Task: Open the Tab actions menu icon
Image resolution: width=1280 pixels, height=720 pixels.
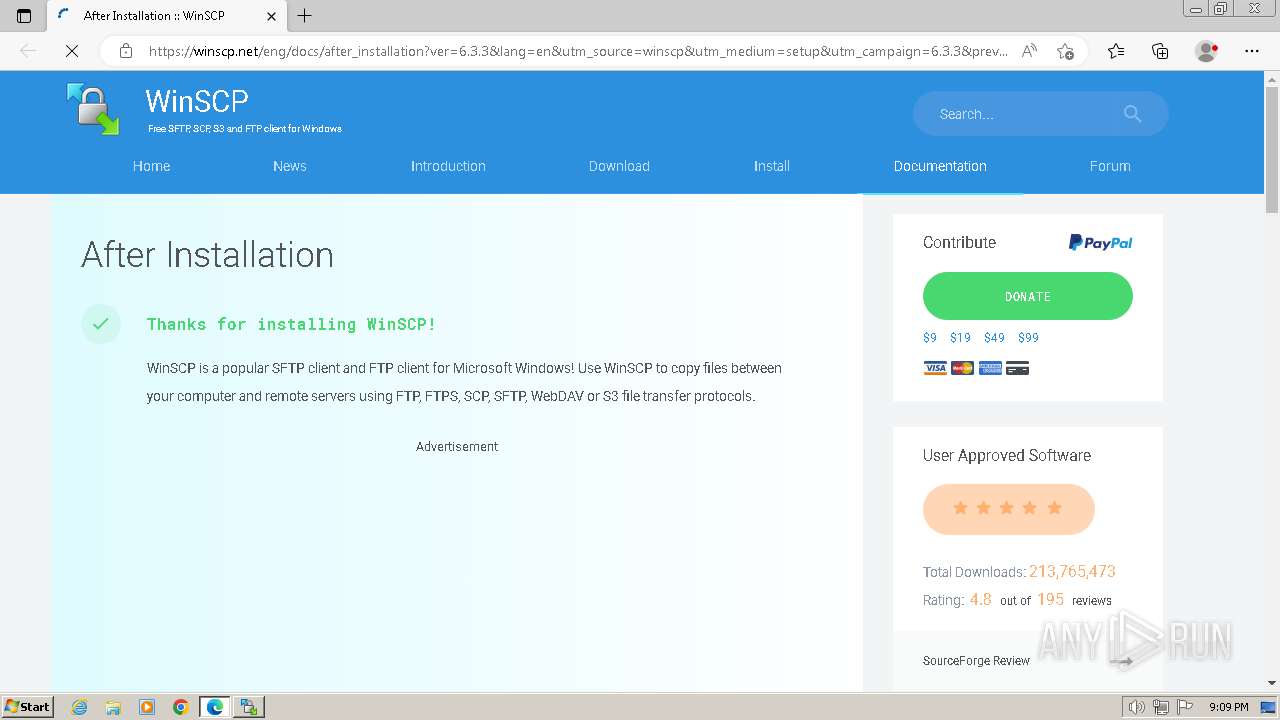Action: point(24,16)
